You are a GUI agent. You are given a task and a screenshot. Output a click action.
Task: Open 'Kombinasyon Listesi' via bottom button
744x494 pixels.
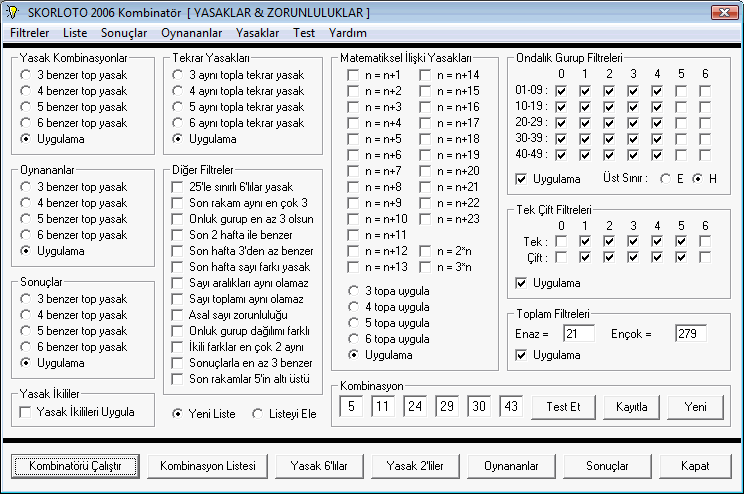click(209, 466)
